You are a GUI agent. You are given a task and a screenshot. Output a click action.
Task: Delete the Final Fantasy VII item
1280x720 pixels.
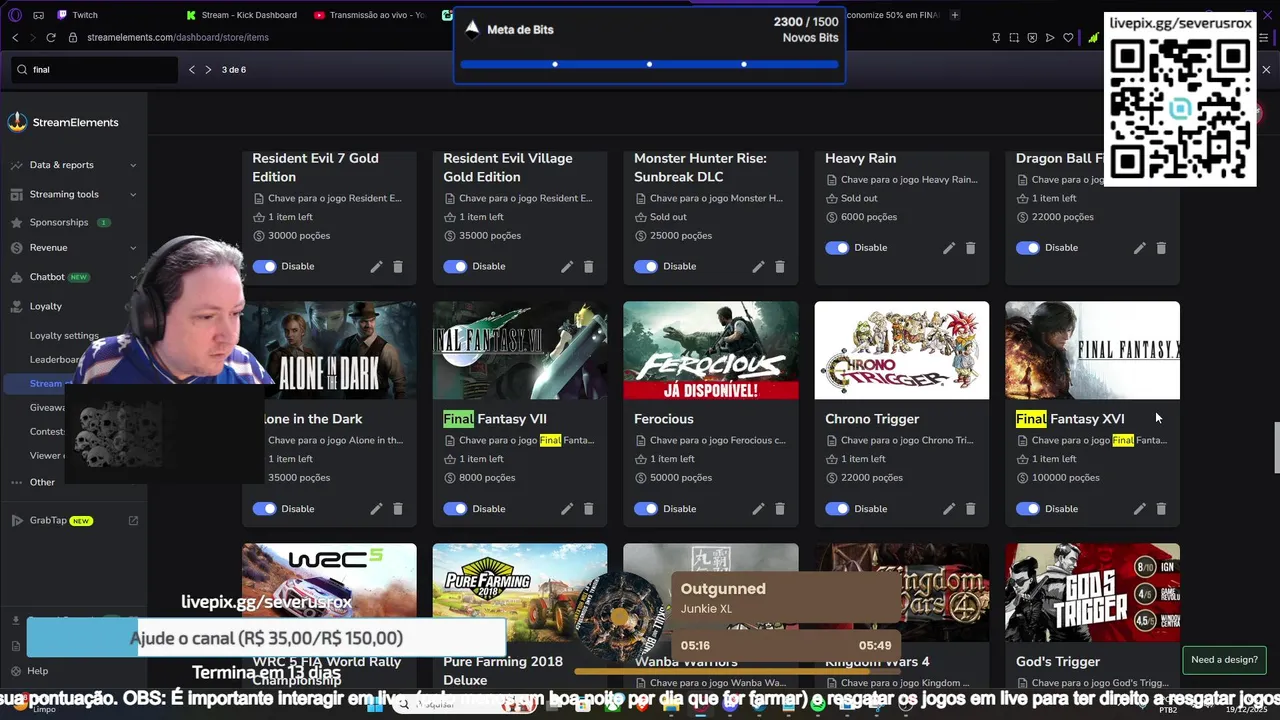[589, 509]
